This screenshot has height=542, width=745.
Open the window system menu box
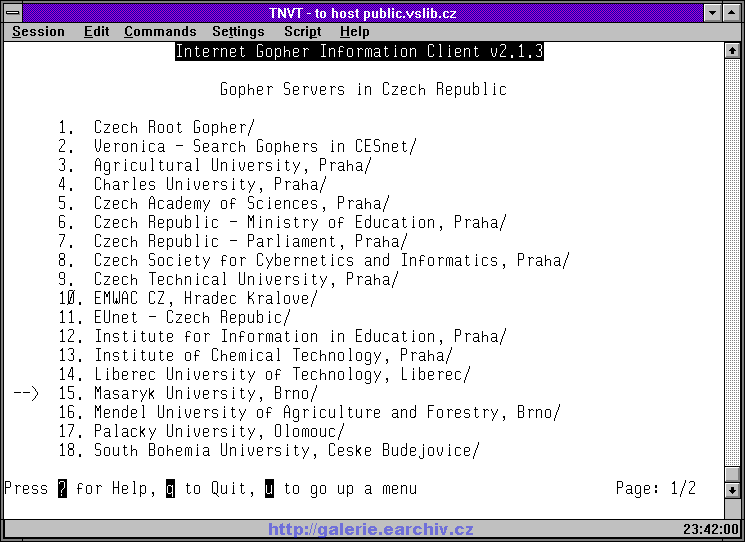(12, 12)
